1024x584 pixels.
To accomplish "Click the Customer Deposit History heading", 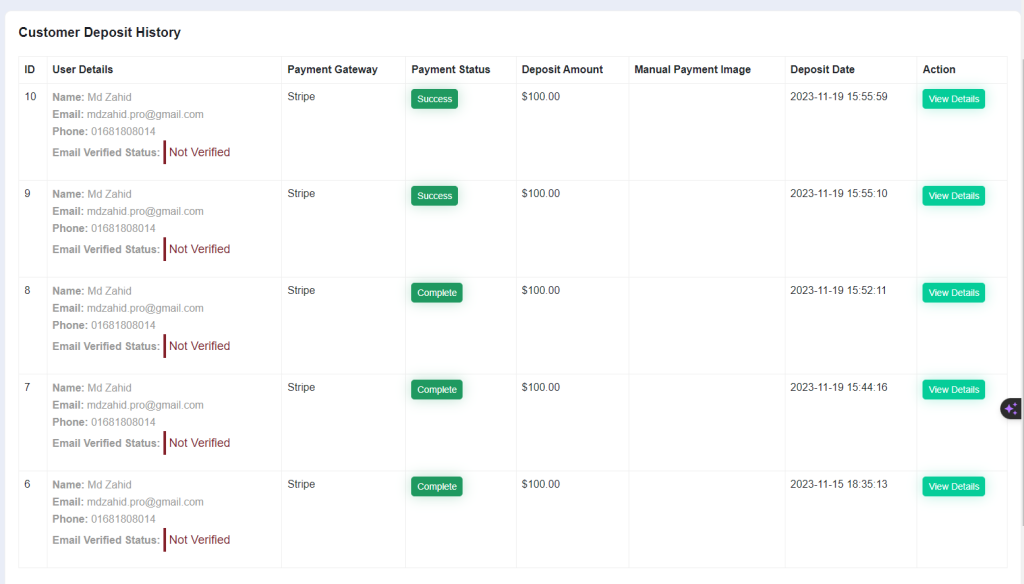I will (x=99, y=33).
